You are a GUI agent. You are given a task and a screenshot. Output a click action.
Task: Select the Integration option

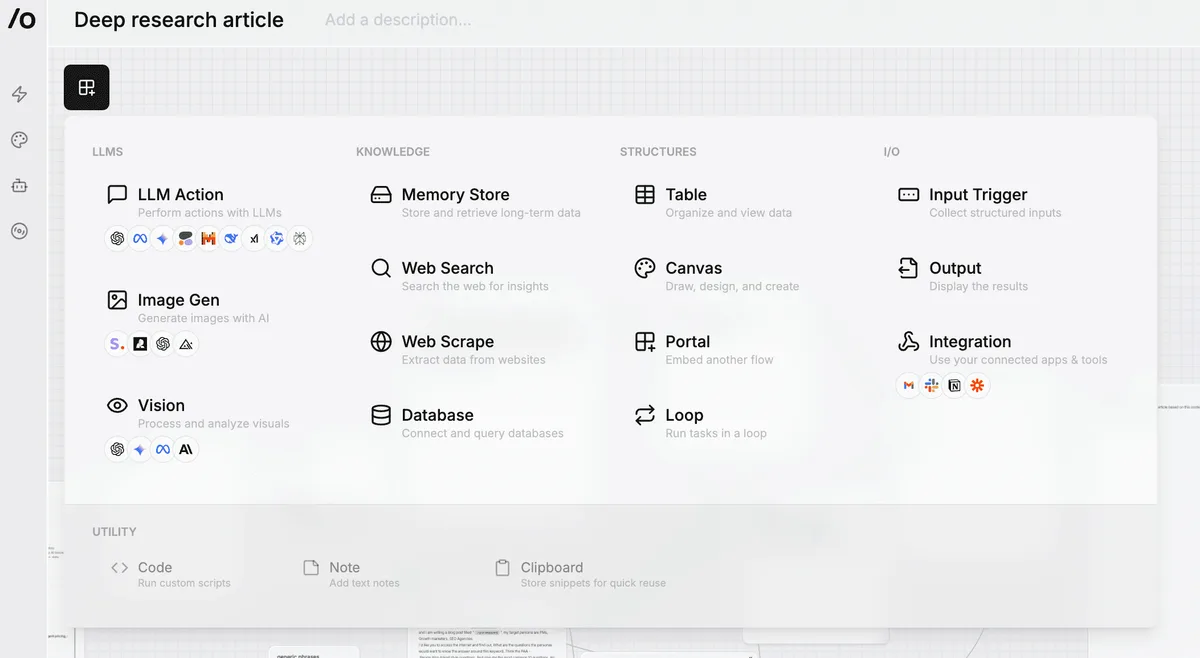pyautogui.click(x=1002, y=349)
